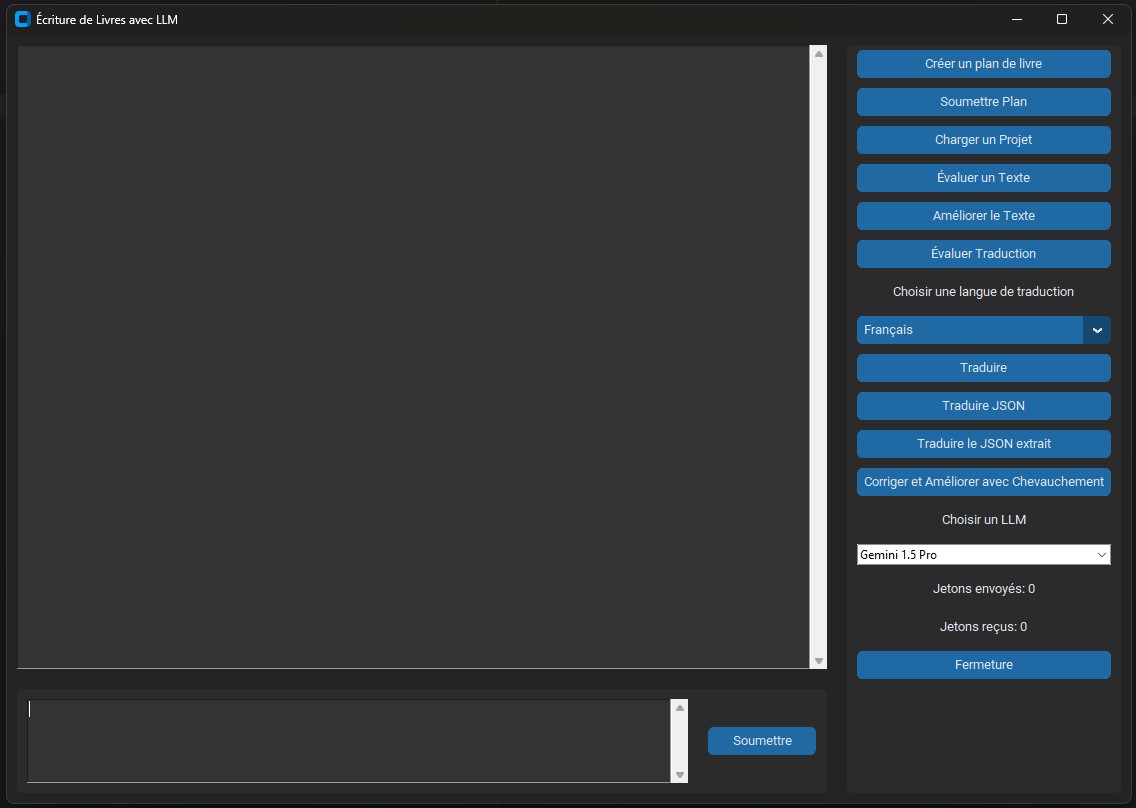This screenshot has width=1136, height=808.
Task: Click Évaluer Traduction button
Action: point(983,254)
